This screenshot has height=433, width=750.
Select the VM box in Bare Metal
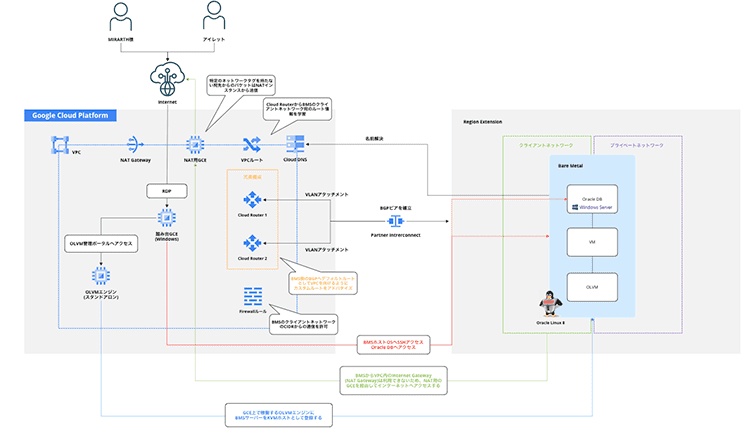[x=592, y=242]
